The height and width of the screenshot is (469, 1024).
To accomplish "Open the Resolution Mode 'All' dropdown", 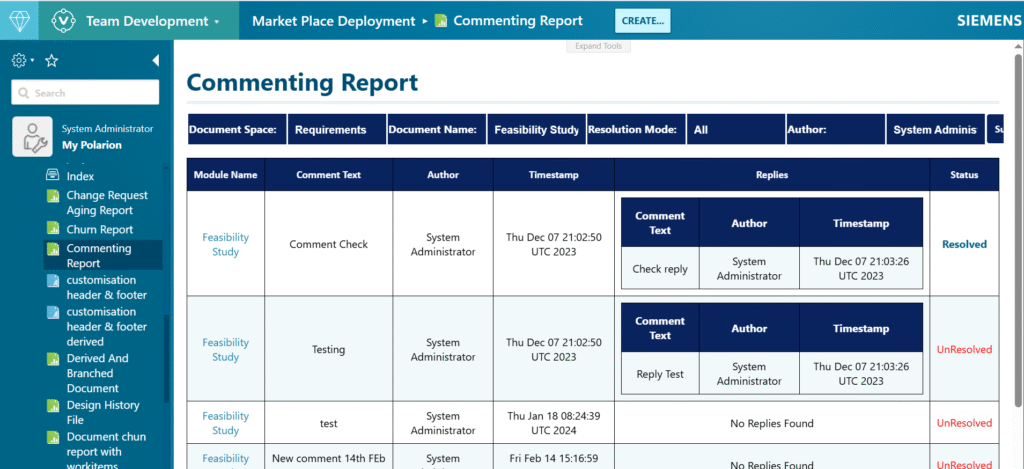I will [x=735, y=130].
